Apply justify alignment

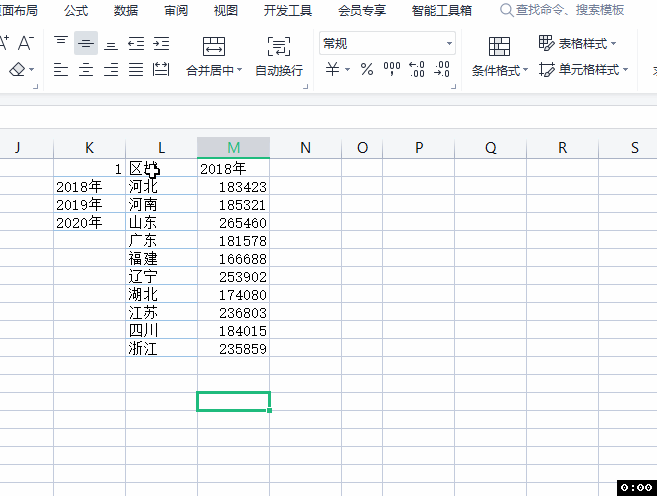136,70
